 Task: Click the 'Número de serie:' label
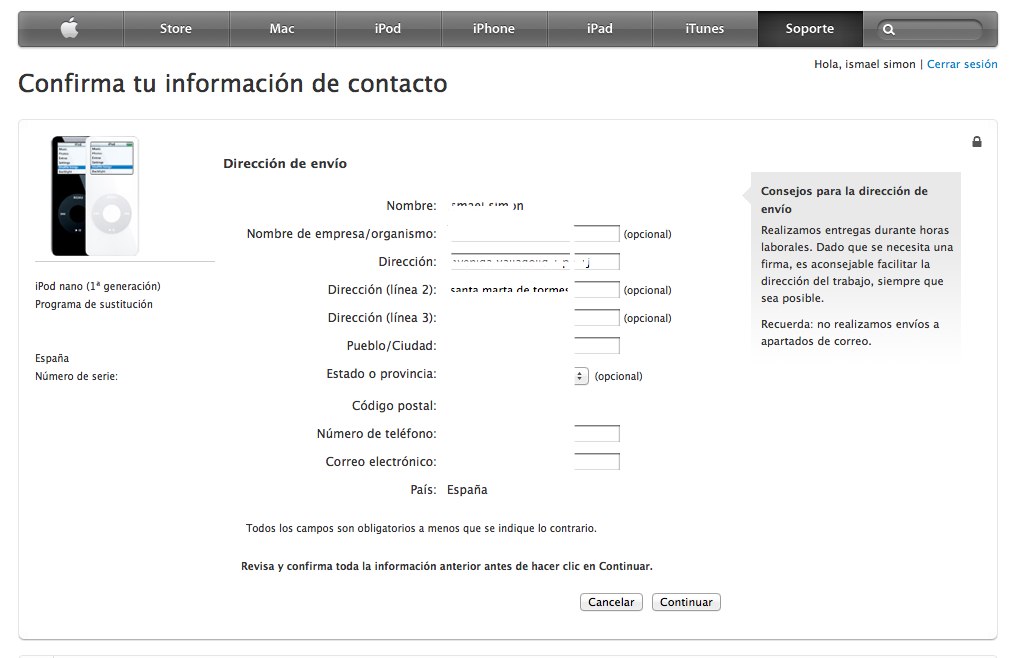(76, 376)
